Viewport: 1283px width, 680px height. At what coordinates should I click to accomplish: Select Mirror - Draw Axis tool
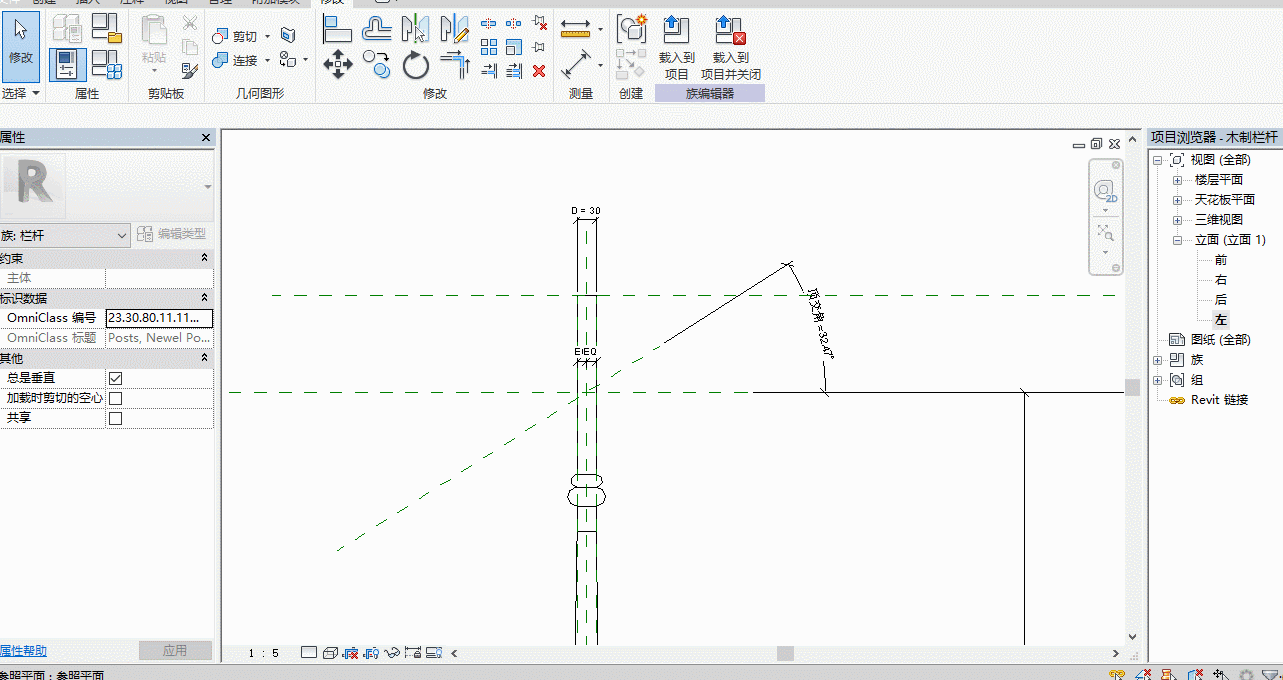[x=454, y=29]
